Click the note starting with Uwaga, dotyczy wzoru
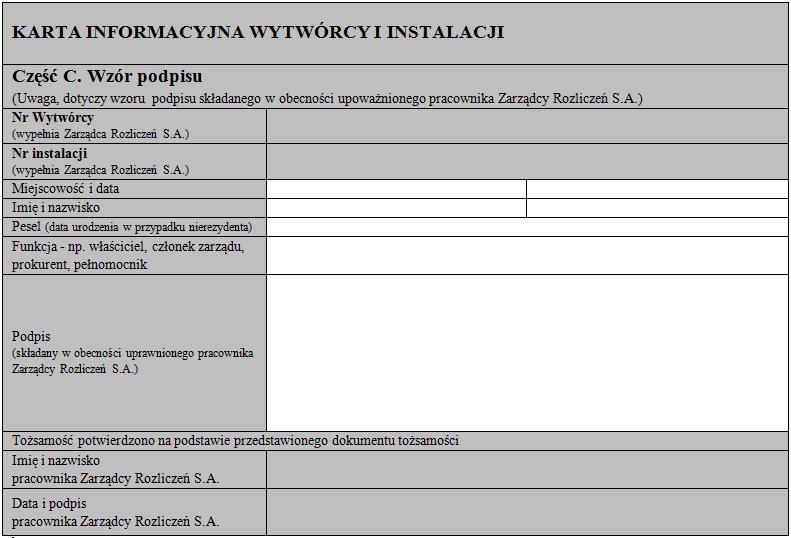 tap(327, 98)
